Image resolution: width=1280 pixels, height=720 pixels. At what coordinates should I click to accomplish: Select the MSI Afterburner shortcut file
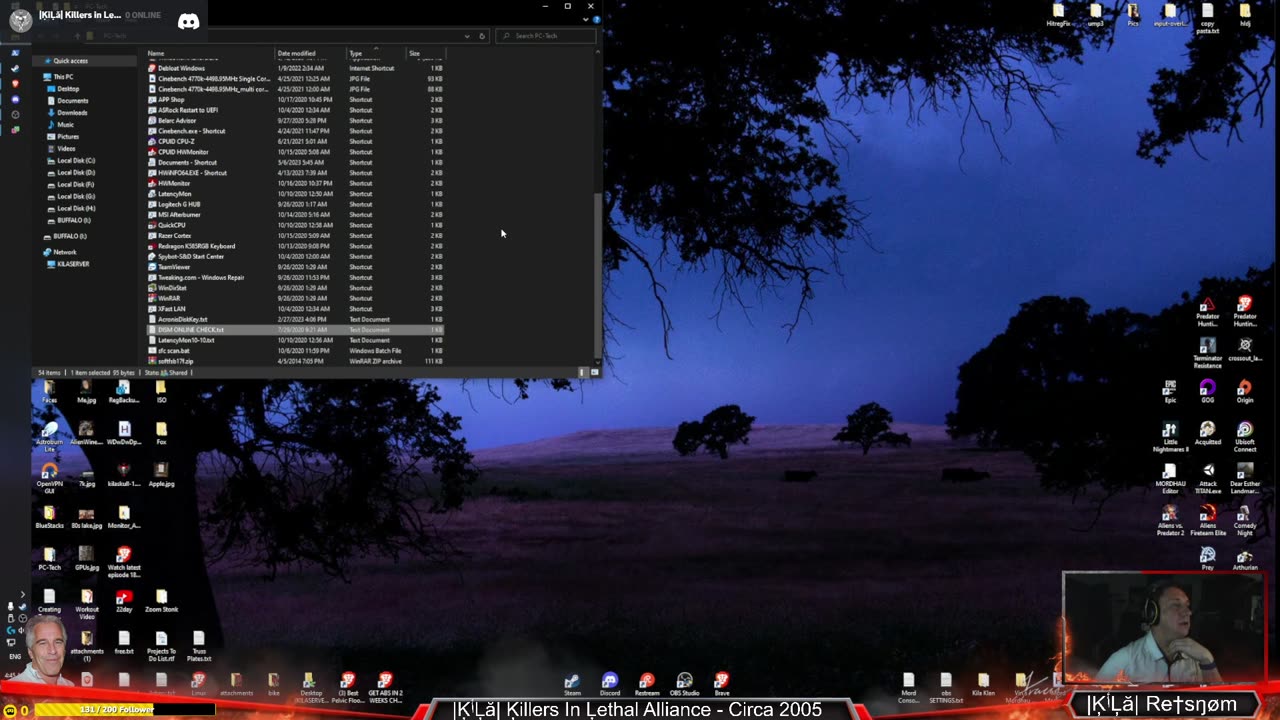pyautogui.click(x=295, y=215)
